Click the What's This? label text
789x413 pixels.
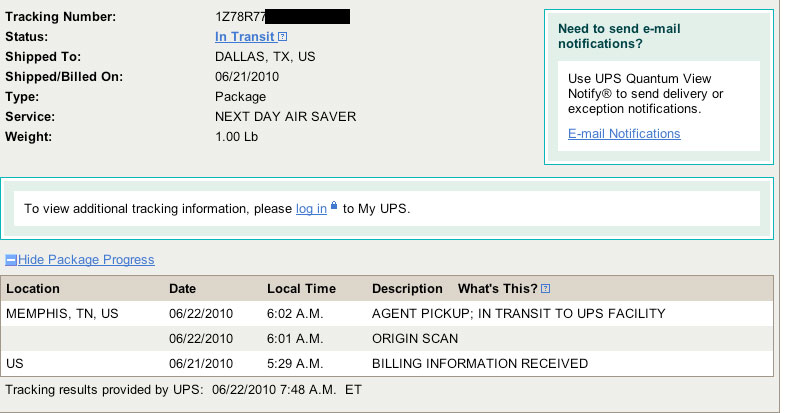click(497, 288)
